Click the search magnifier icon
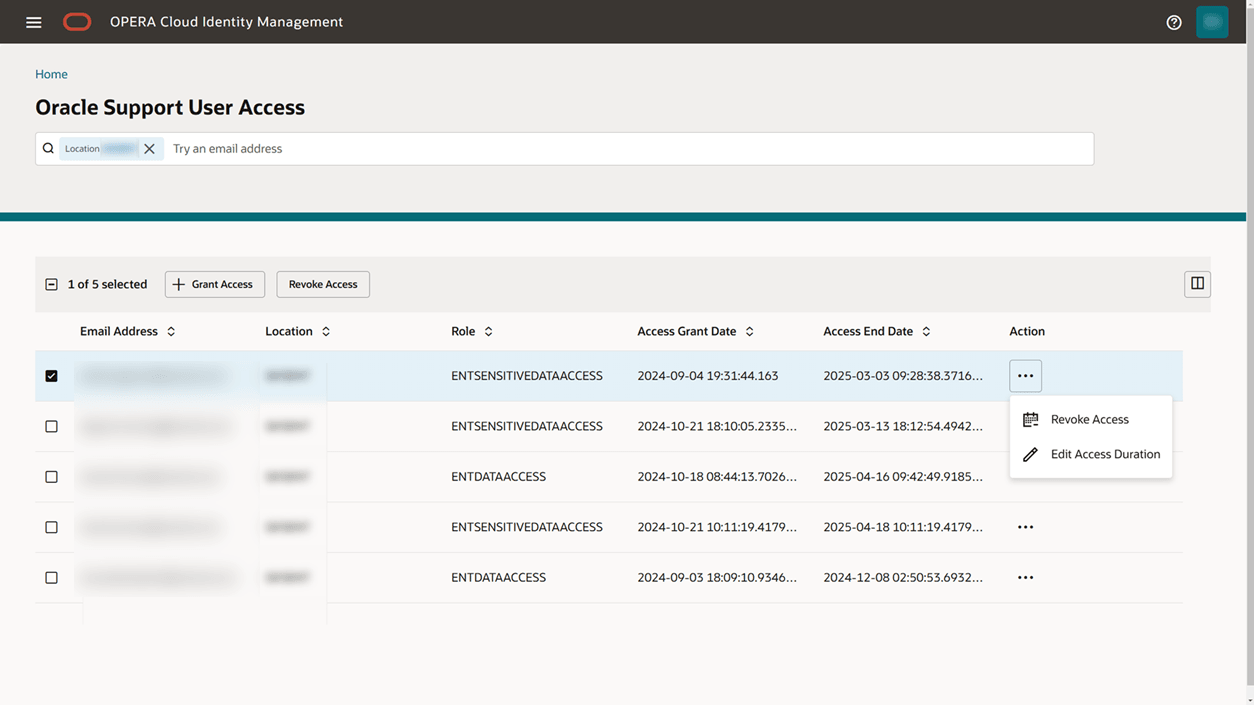 coord(48,148)
